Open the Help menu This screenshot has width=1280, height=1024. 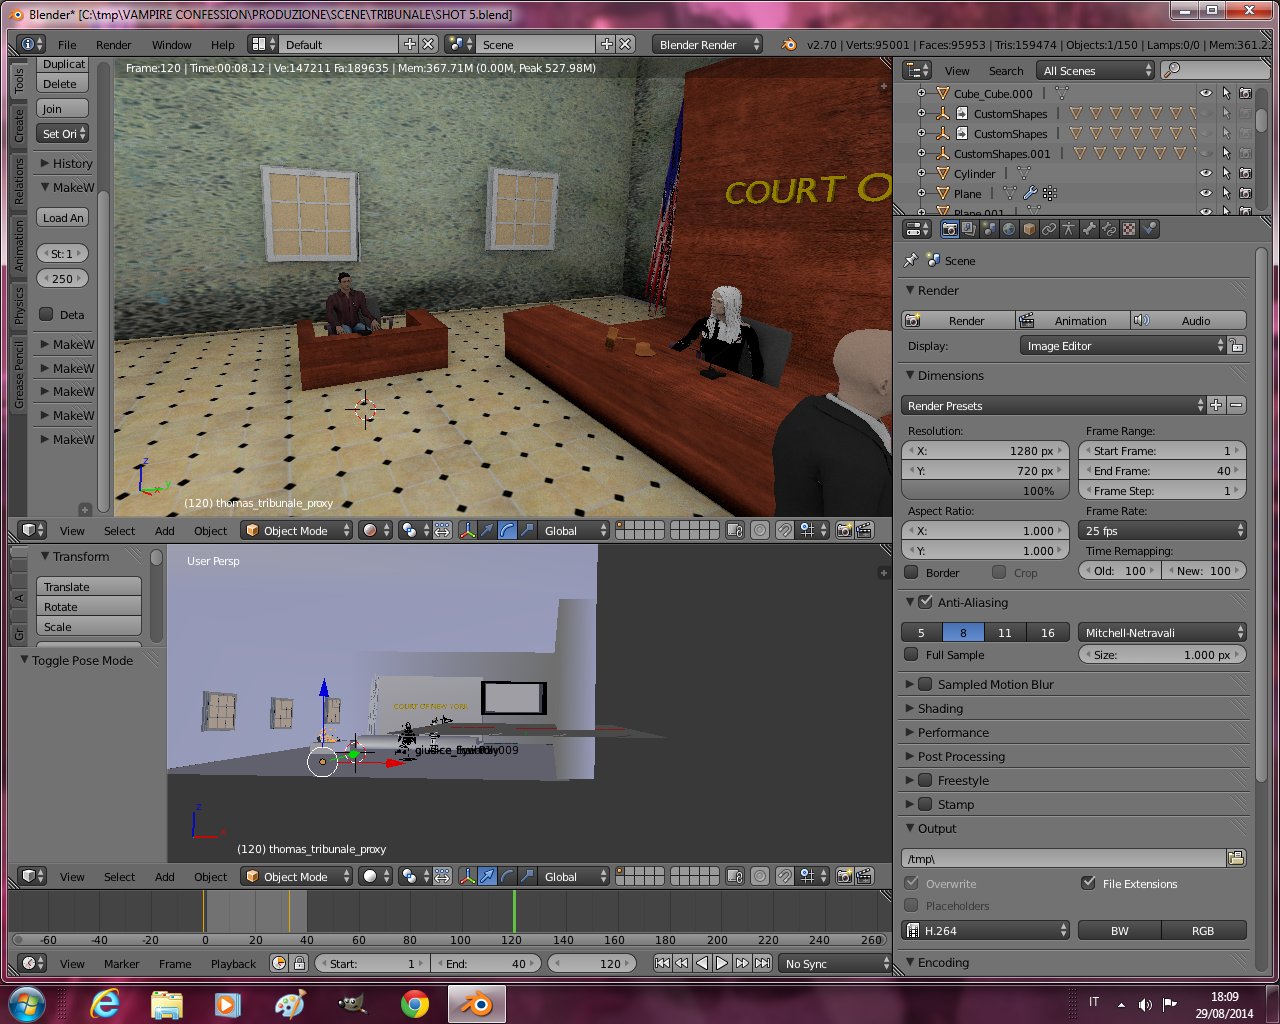coord(222,44)
